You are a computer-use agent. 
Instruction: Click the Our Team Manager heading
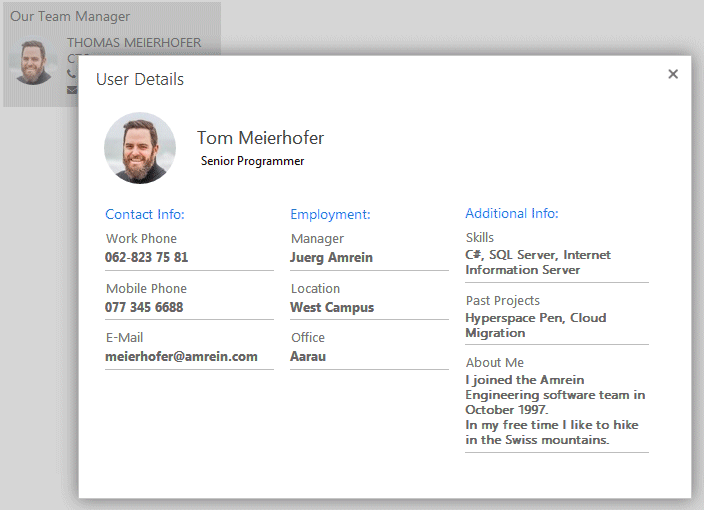[x=70, y=17]
